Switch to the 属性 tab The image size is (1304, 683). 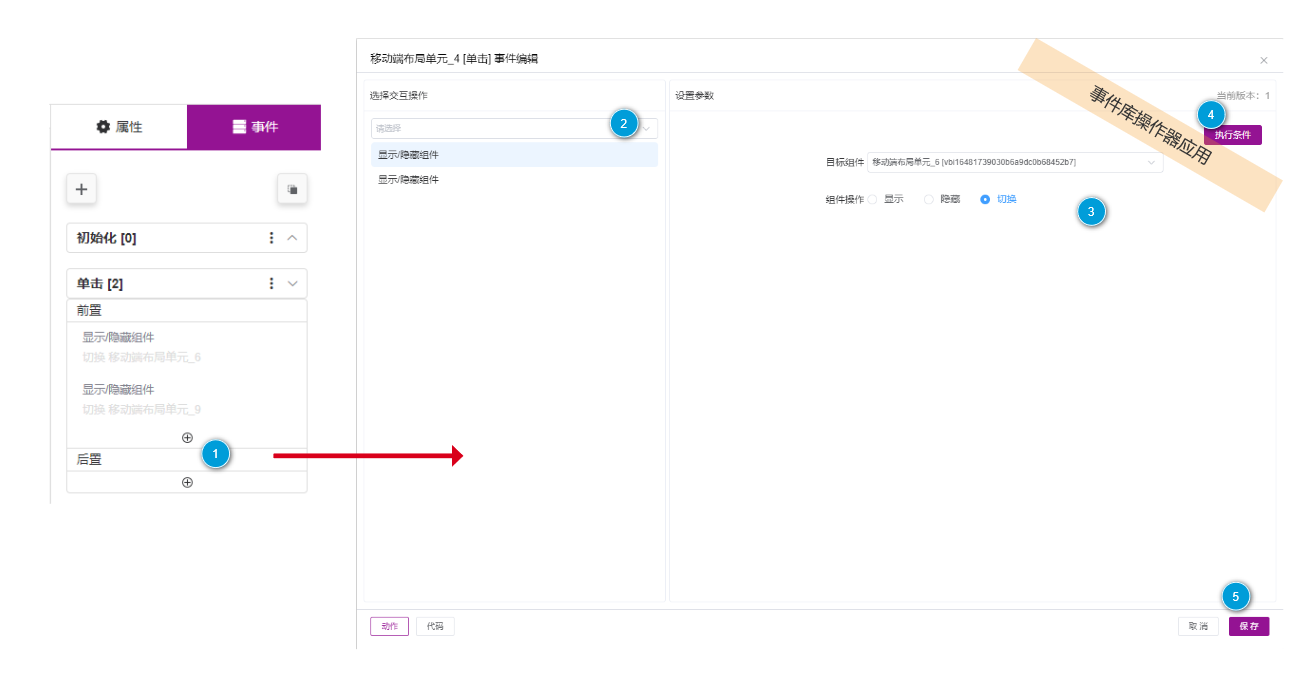pyautogui.click(x=119, y=127)
